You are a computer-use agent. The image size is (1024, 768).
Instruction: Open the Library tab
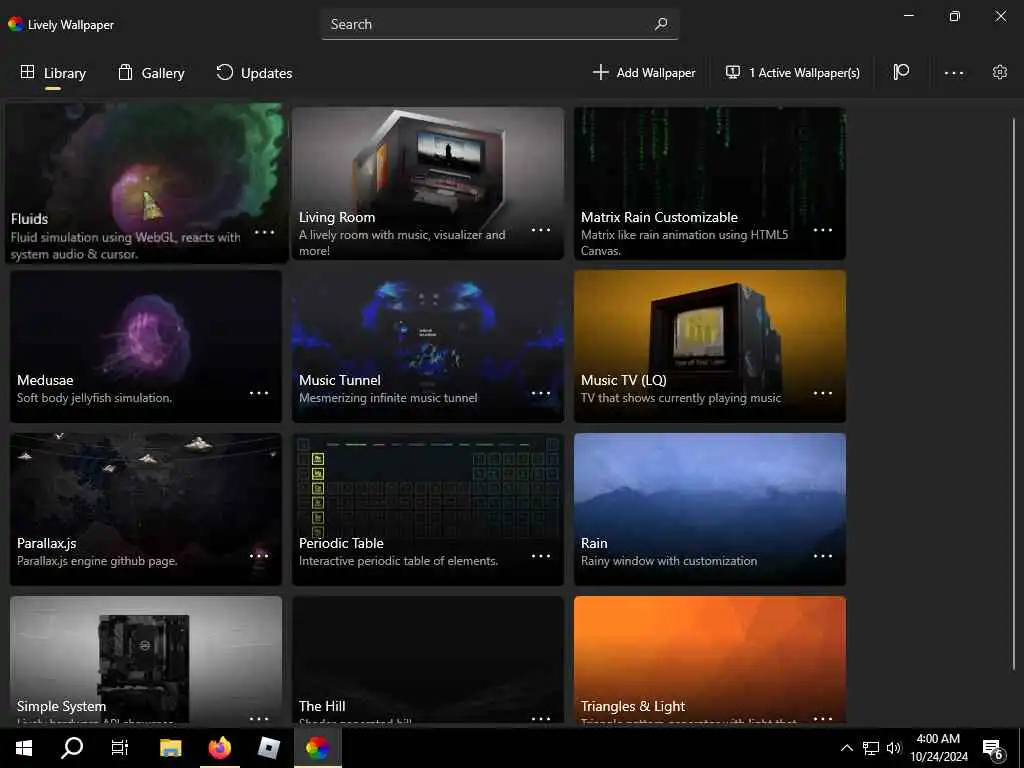pyautogui.click(x=53, y=72)
